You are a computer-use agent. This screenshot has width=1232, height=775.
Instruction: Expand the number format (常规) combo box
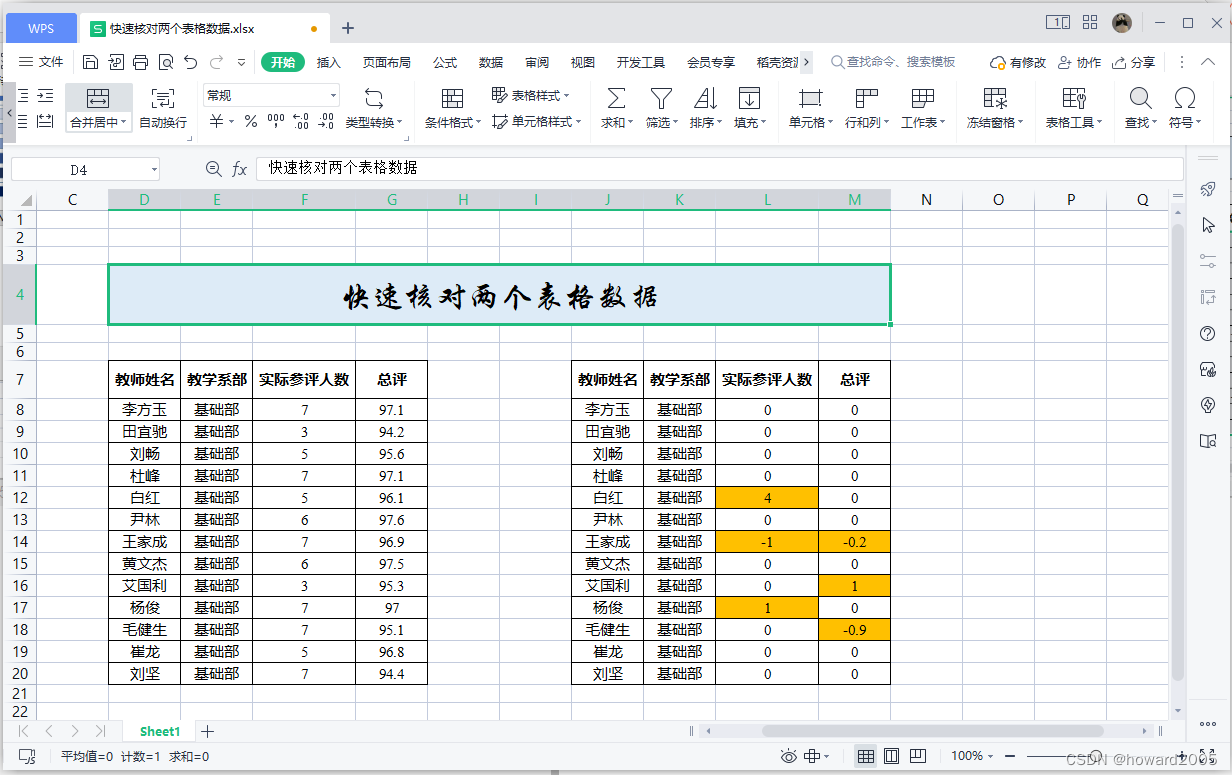(333, 96)
